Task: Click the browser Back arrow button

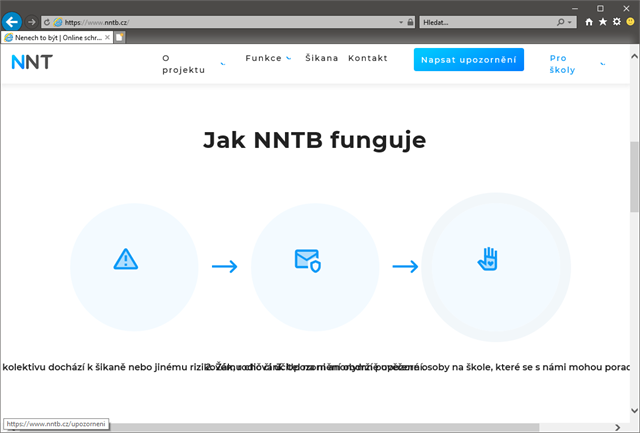Action: pyautogui.click(x=12, y=22)
